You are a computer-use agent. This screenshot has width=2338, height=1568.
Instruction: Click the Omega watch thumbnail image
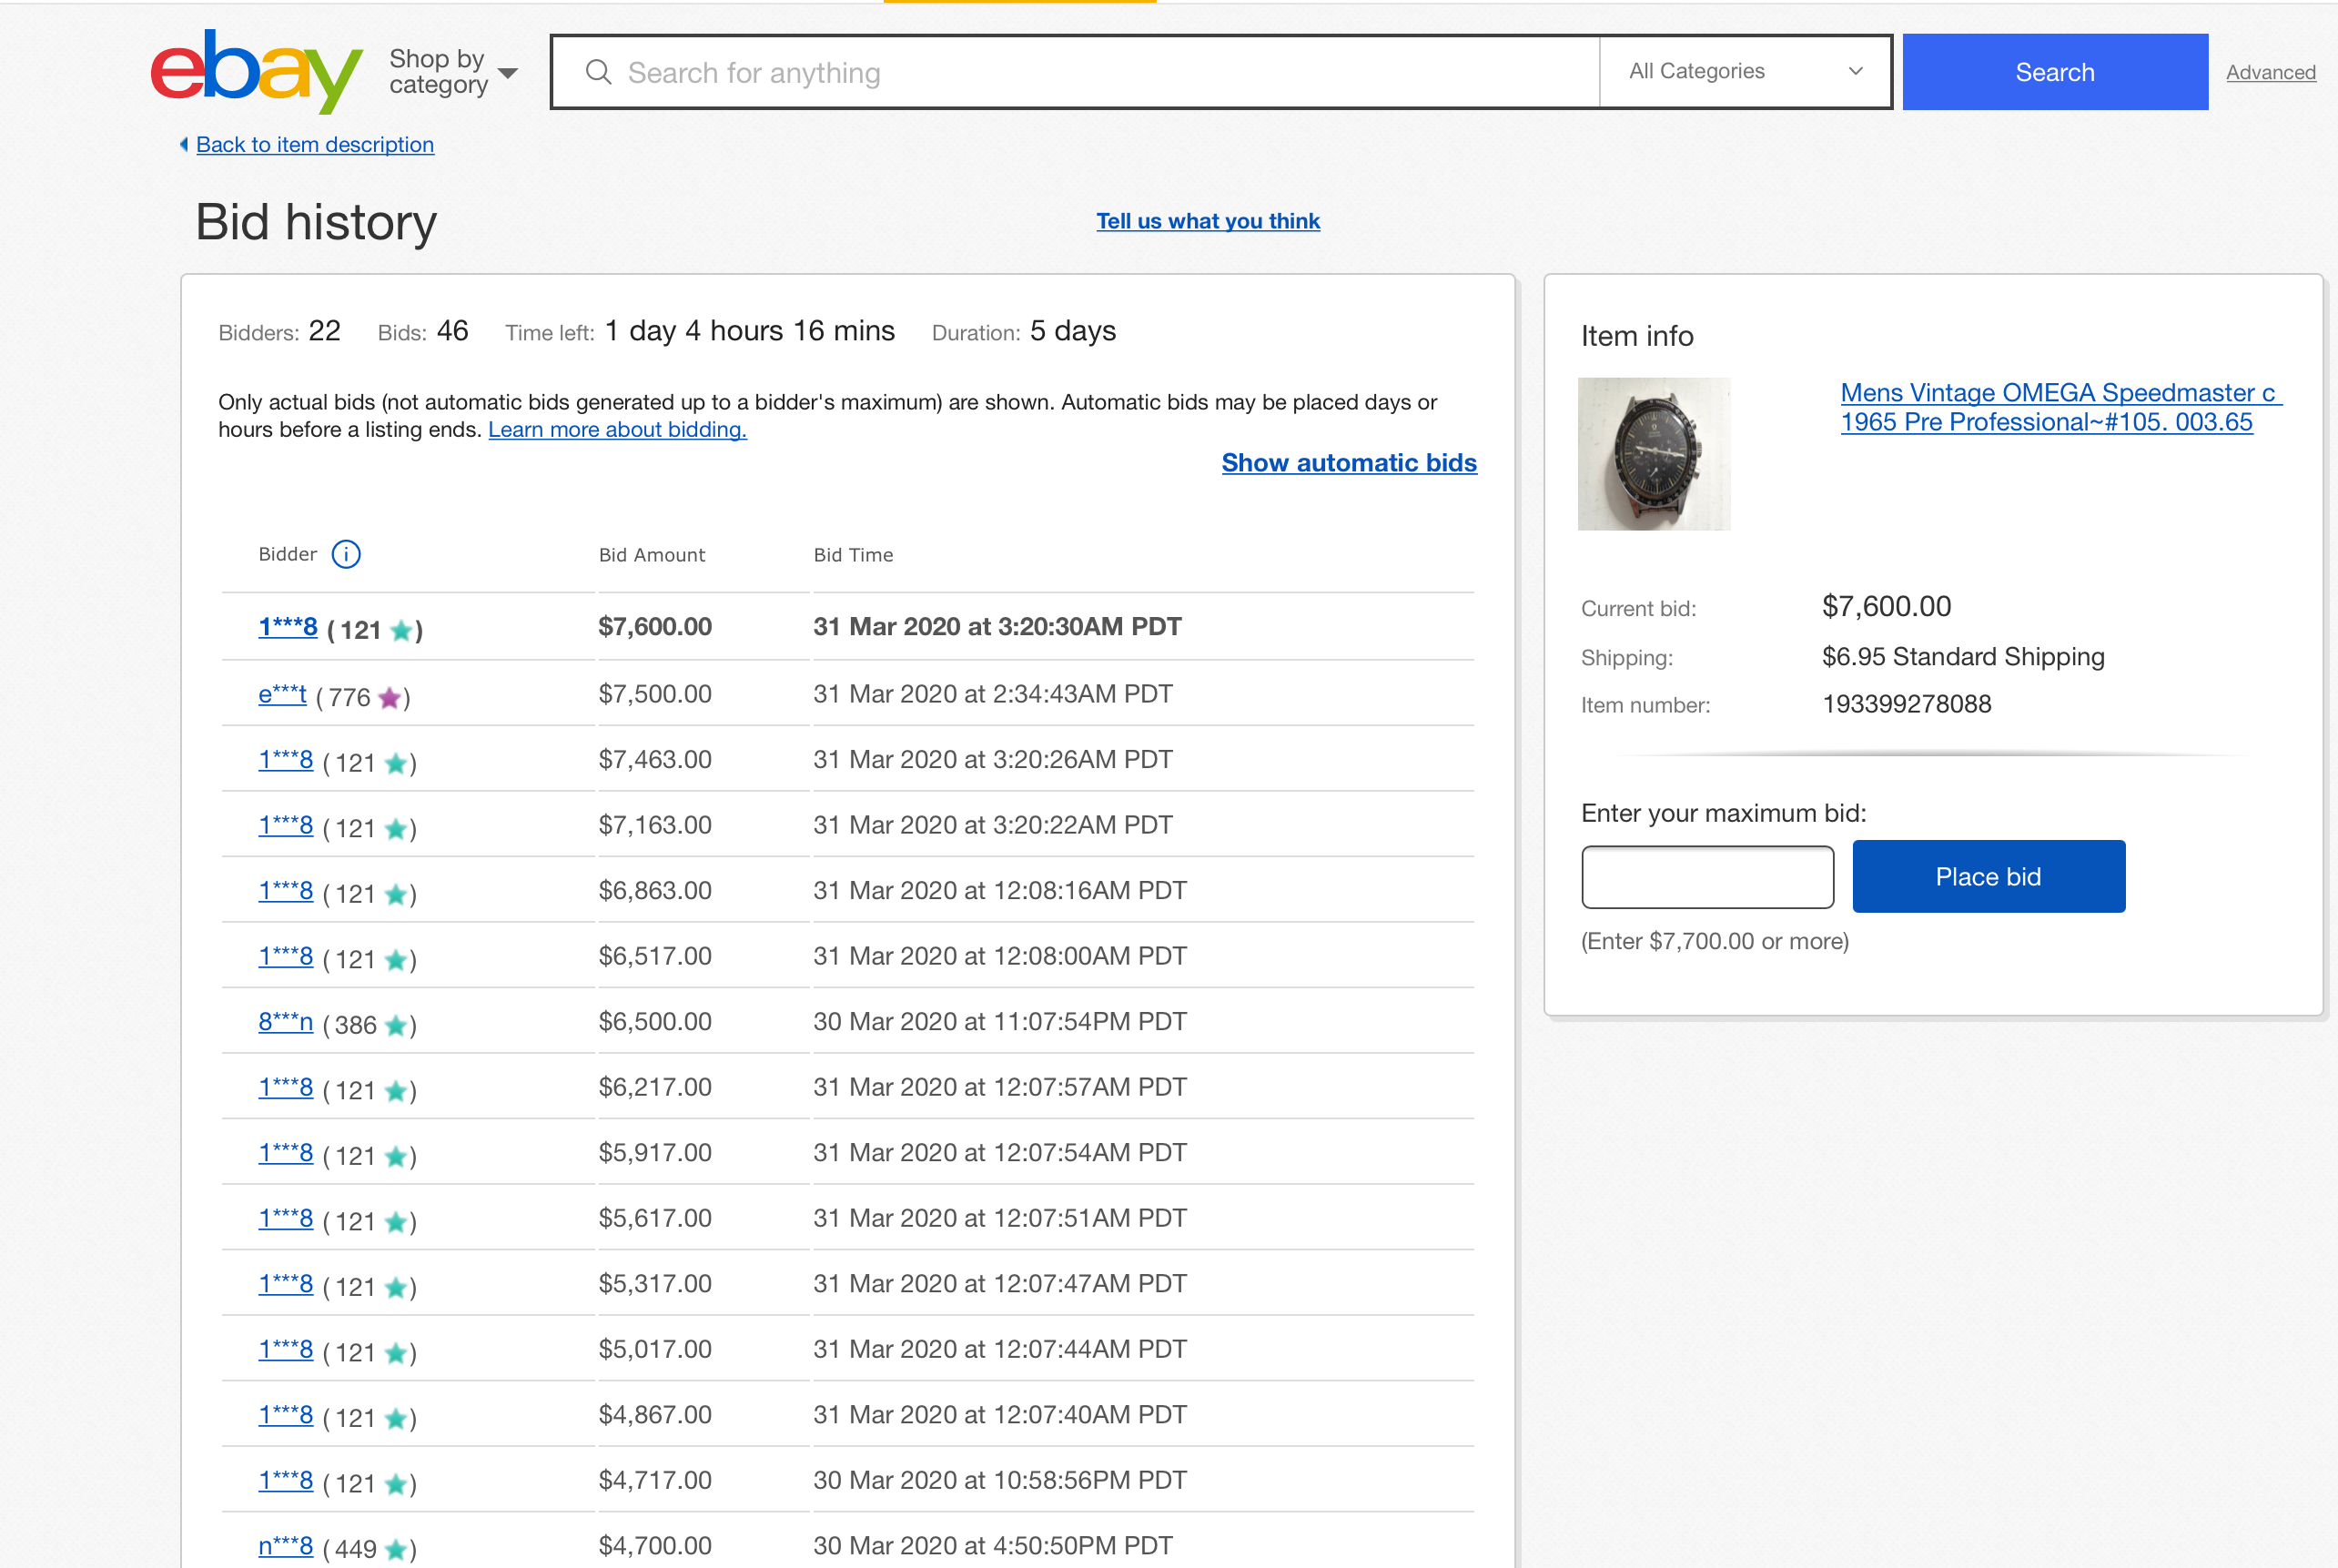[x=1653, y=453]
